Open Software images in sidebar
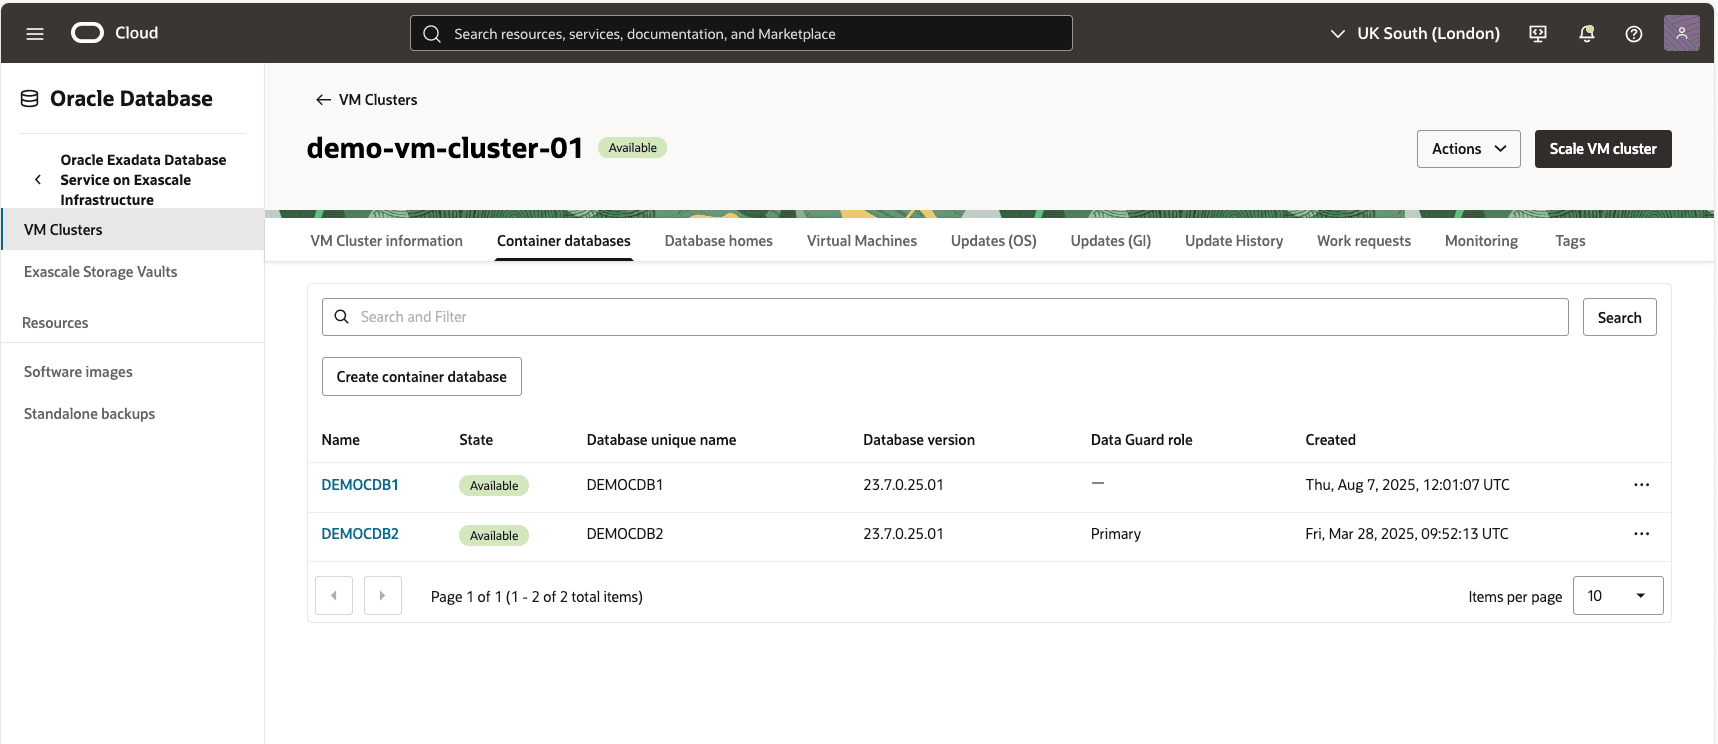Viewport: 1718px width, 744px height. pos(78,372)
